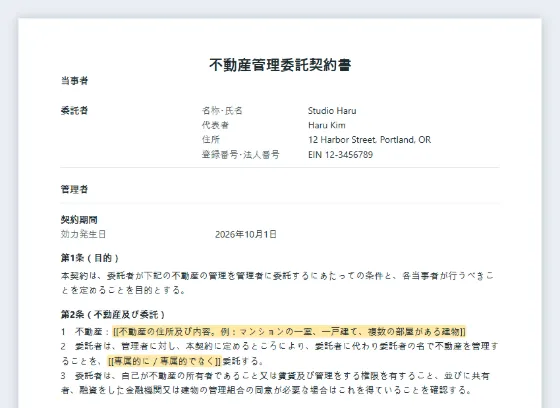Image resolution: width=560 pixels, height=408 pixels.
Task: Click the 代表者 field label
Action: [x=215, y=125]
